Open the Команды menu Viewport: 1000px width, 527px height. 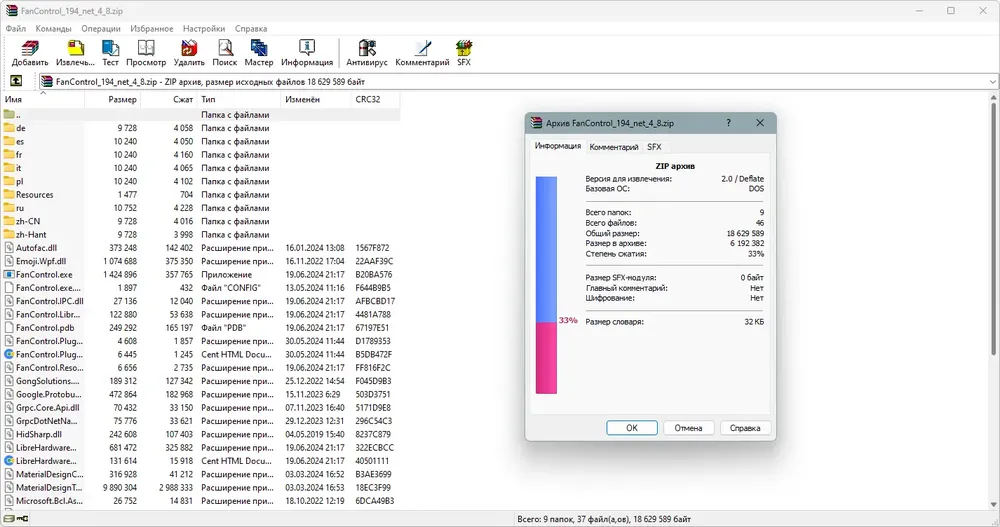point(54,29)
